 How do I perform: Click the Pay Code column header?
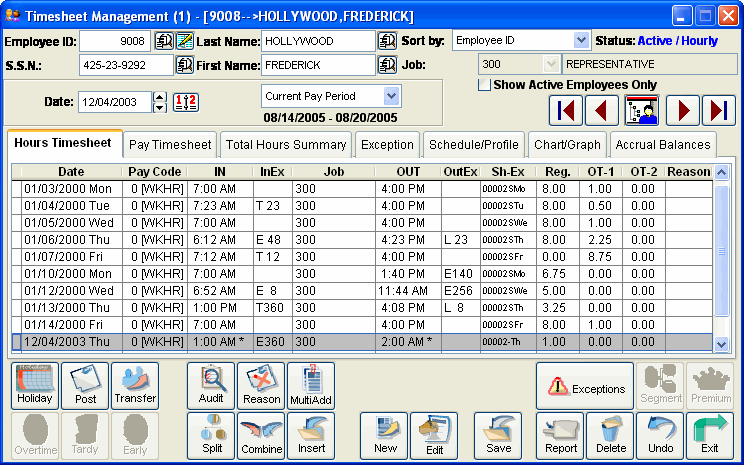coord(155,172)
